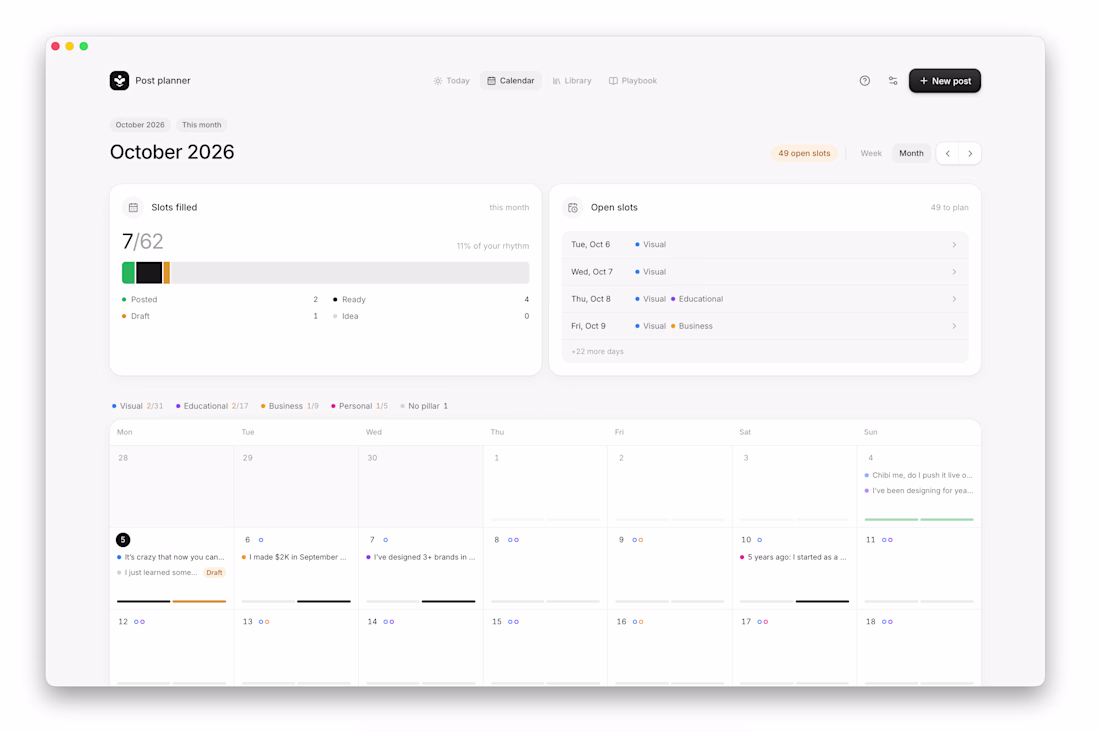The width and height of the screenshot is (1100, 732).
Task: Toggle the Visual pillar filter
Action: coord(138,406)
